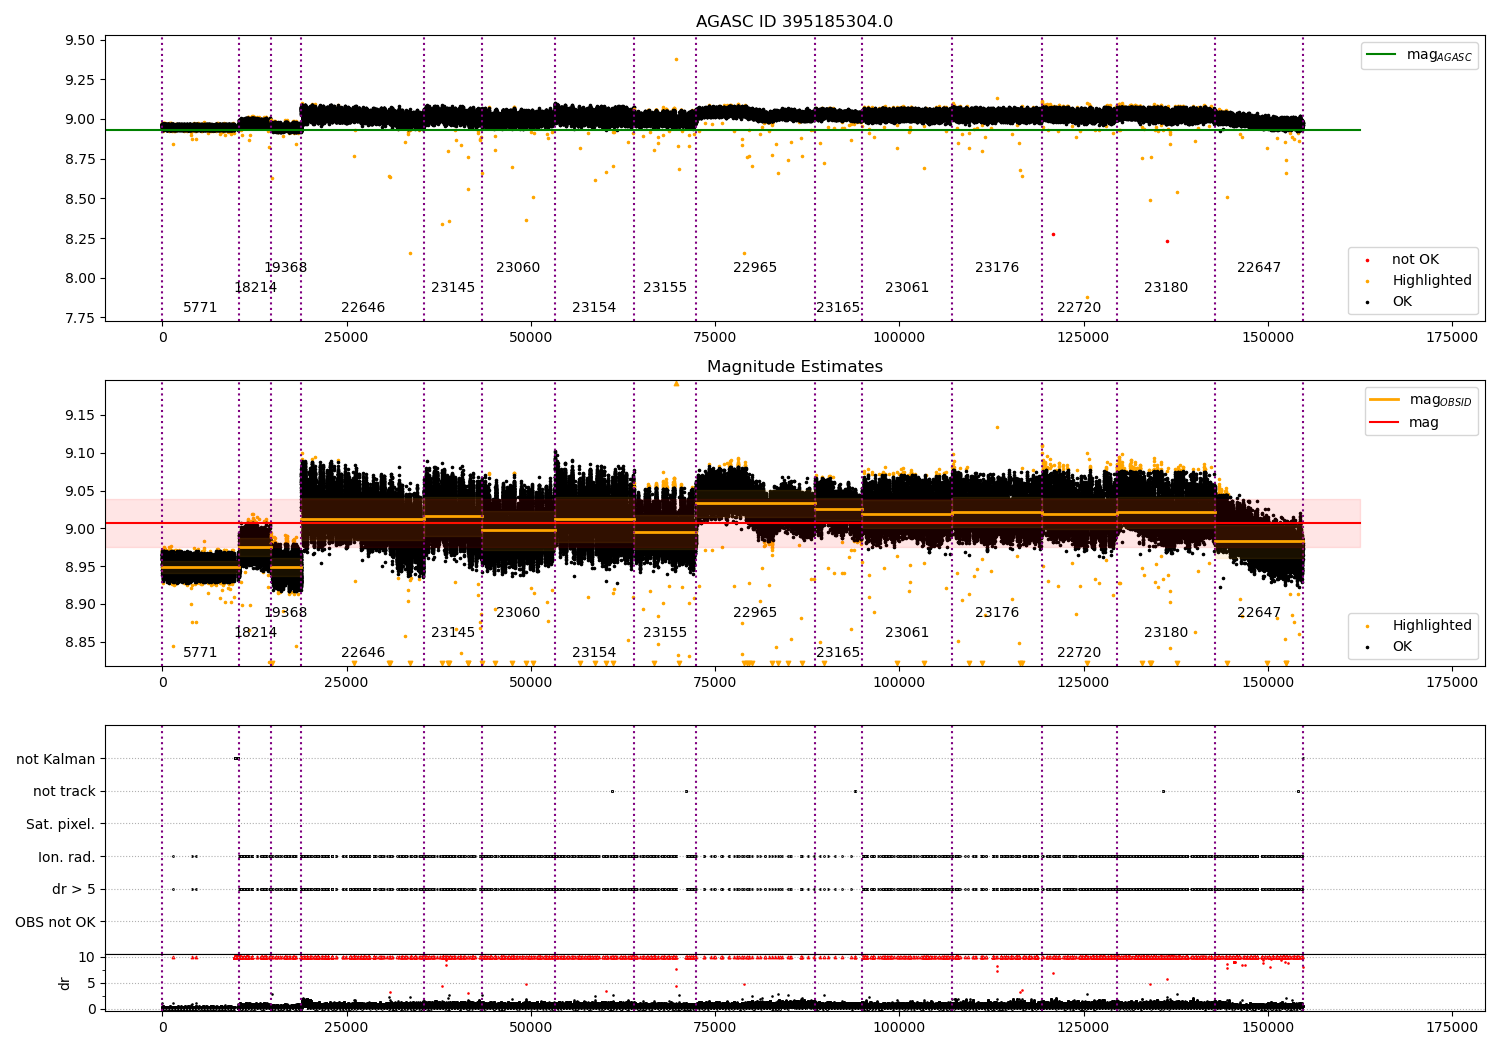This screenshot has height=1050, width=1500.
Task: Click the 'mag AGASC' legend entry
Action: pos(1419,55)
